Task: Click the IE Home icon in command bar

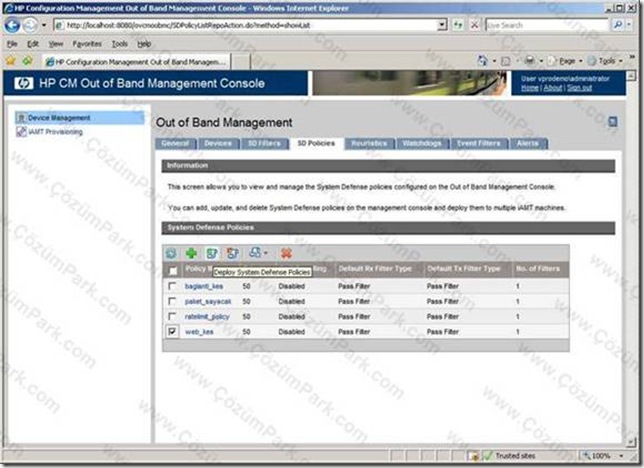Action: 483,61
